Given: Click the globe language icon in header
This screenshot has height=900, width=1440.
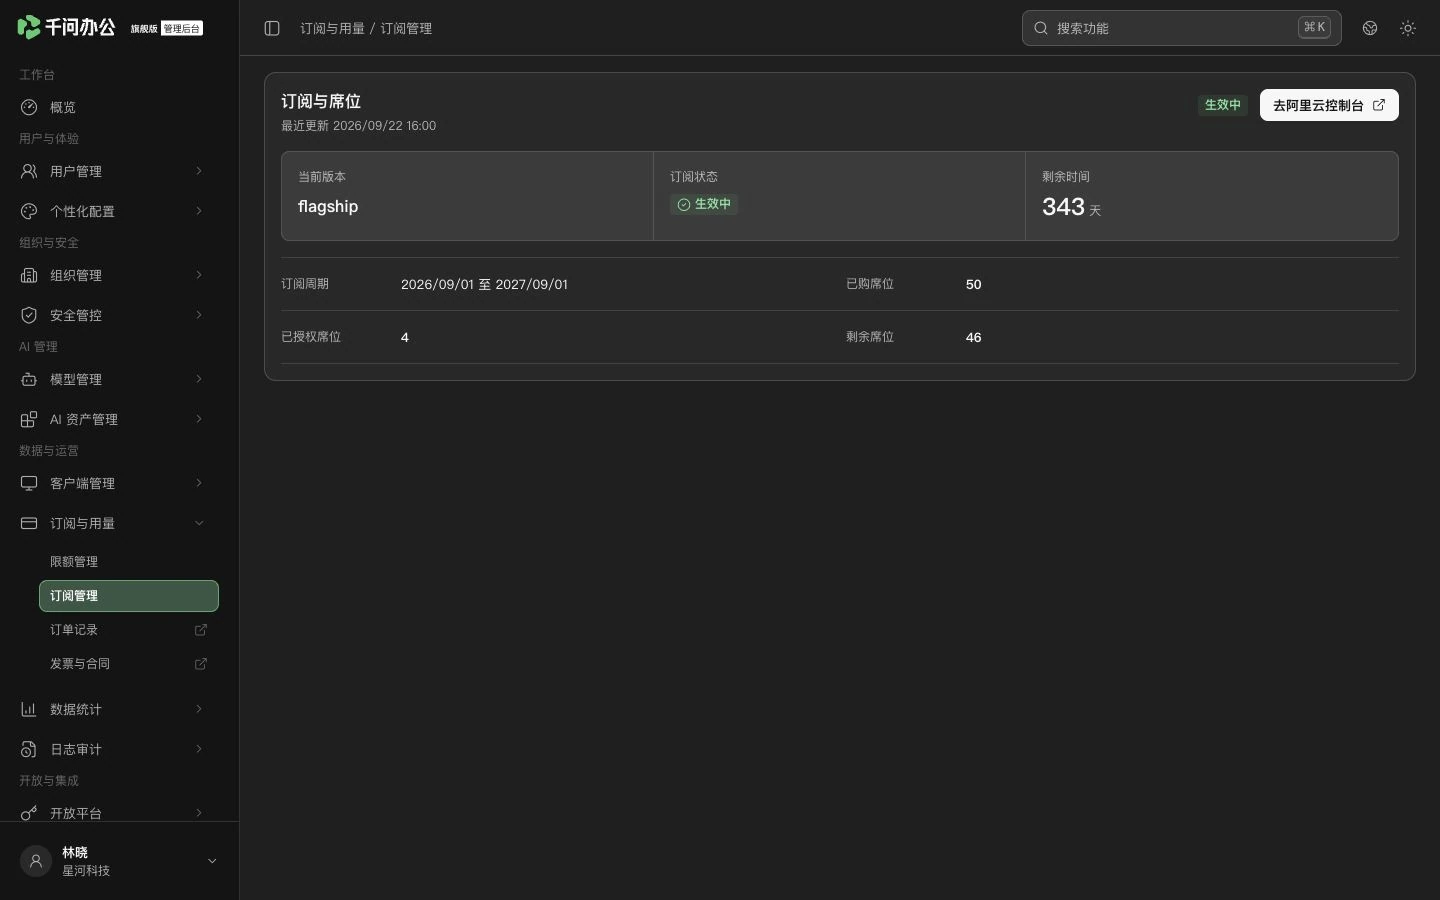Looking at the screenshot, I should tap(1370, 28).
